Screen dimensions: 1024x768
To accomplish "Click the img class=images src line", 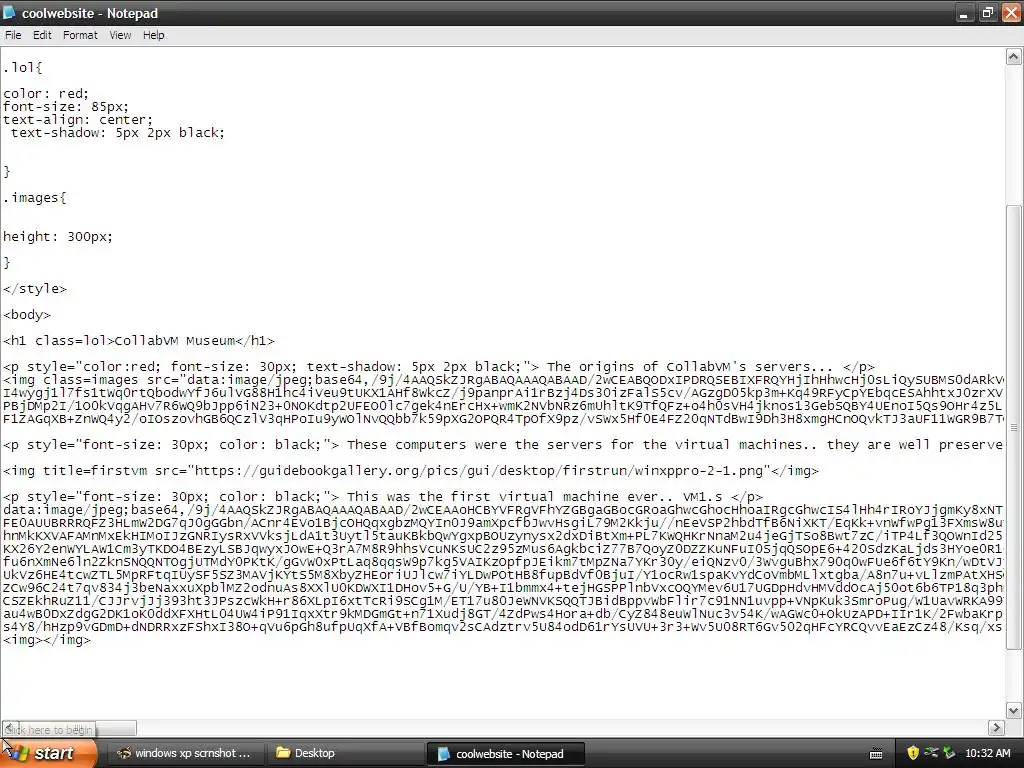I will point(503,379).
